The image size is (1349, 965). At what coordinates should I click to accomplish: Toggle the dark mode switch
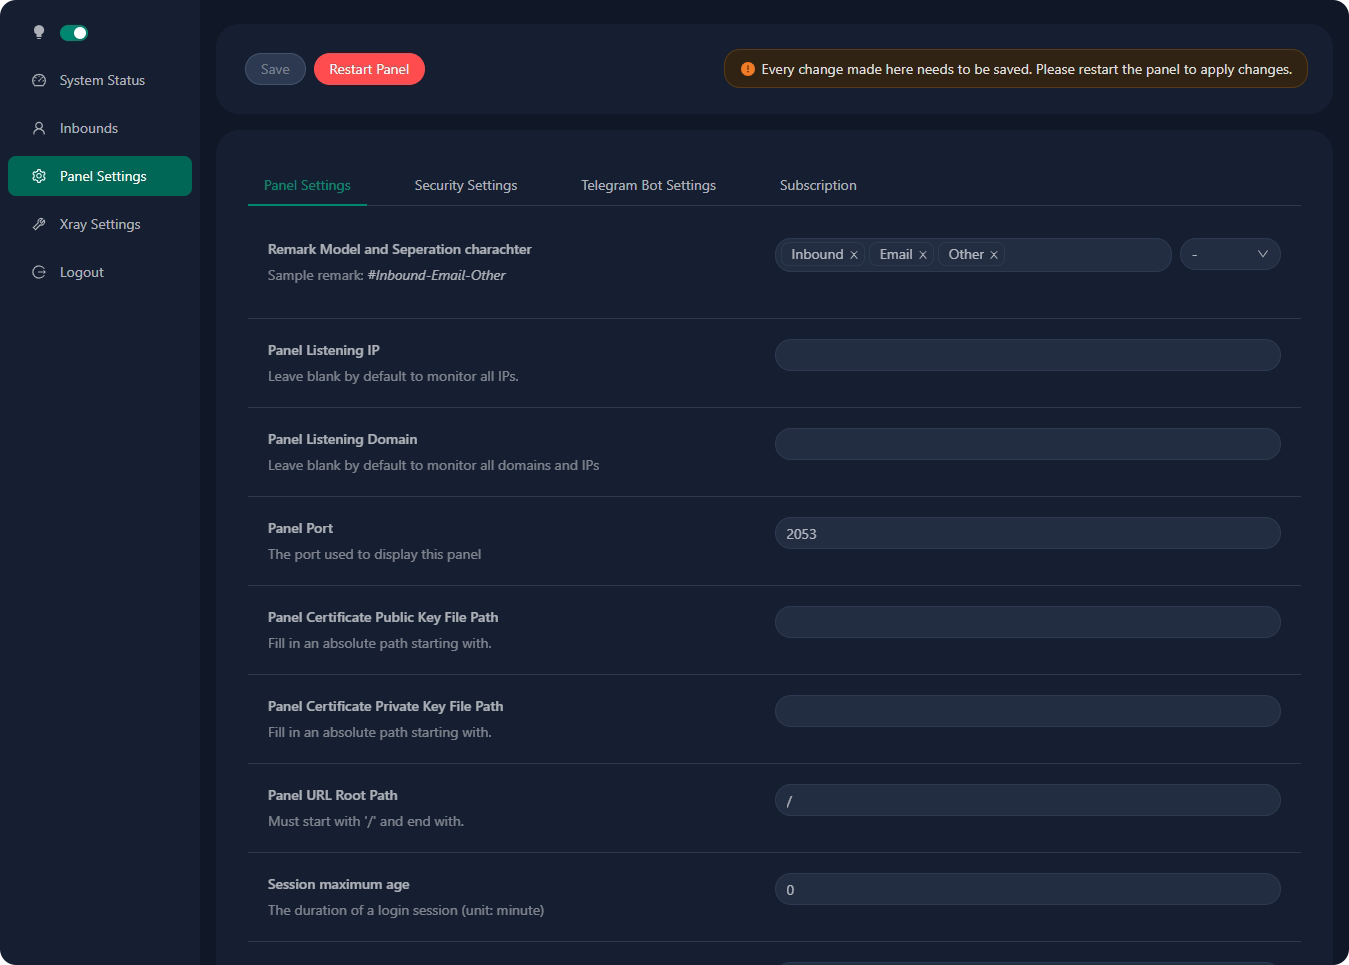pos(74,33)
